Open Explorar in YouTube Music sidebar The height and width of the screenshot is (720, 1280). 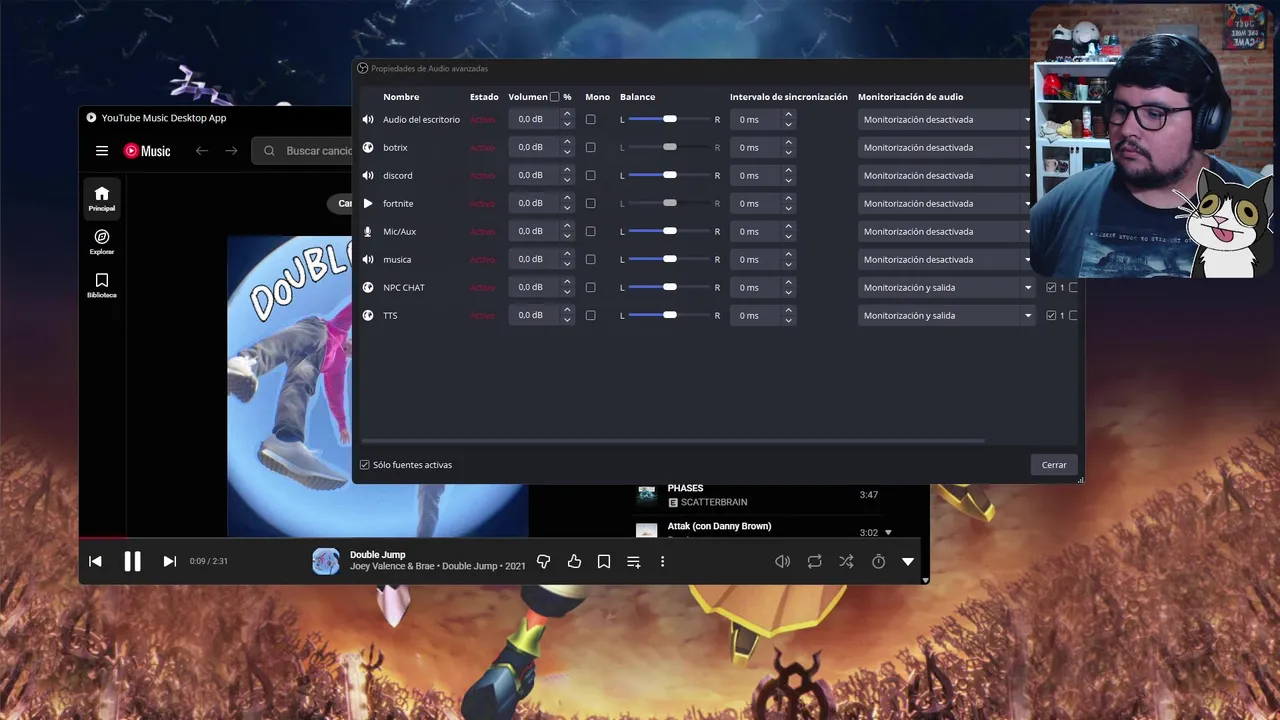102,242
